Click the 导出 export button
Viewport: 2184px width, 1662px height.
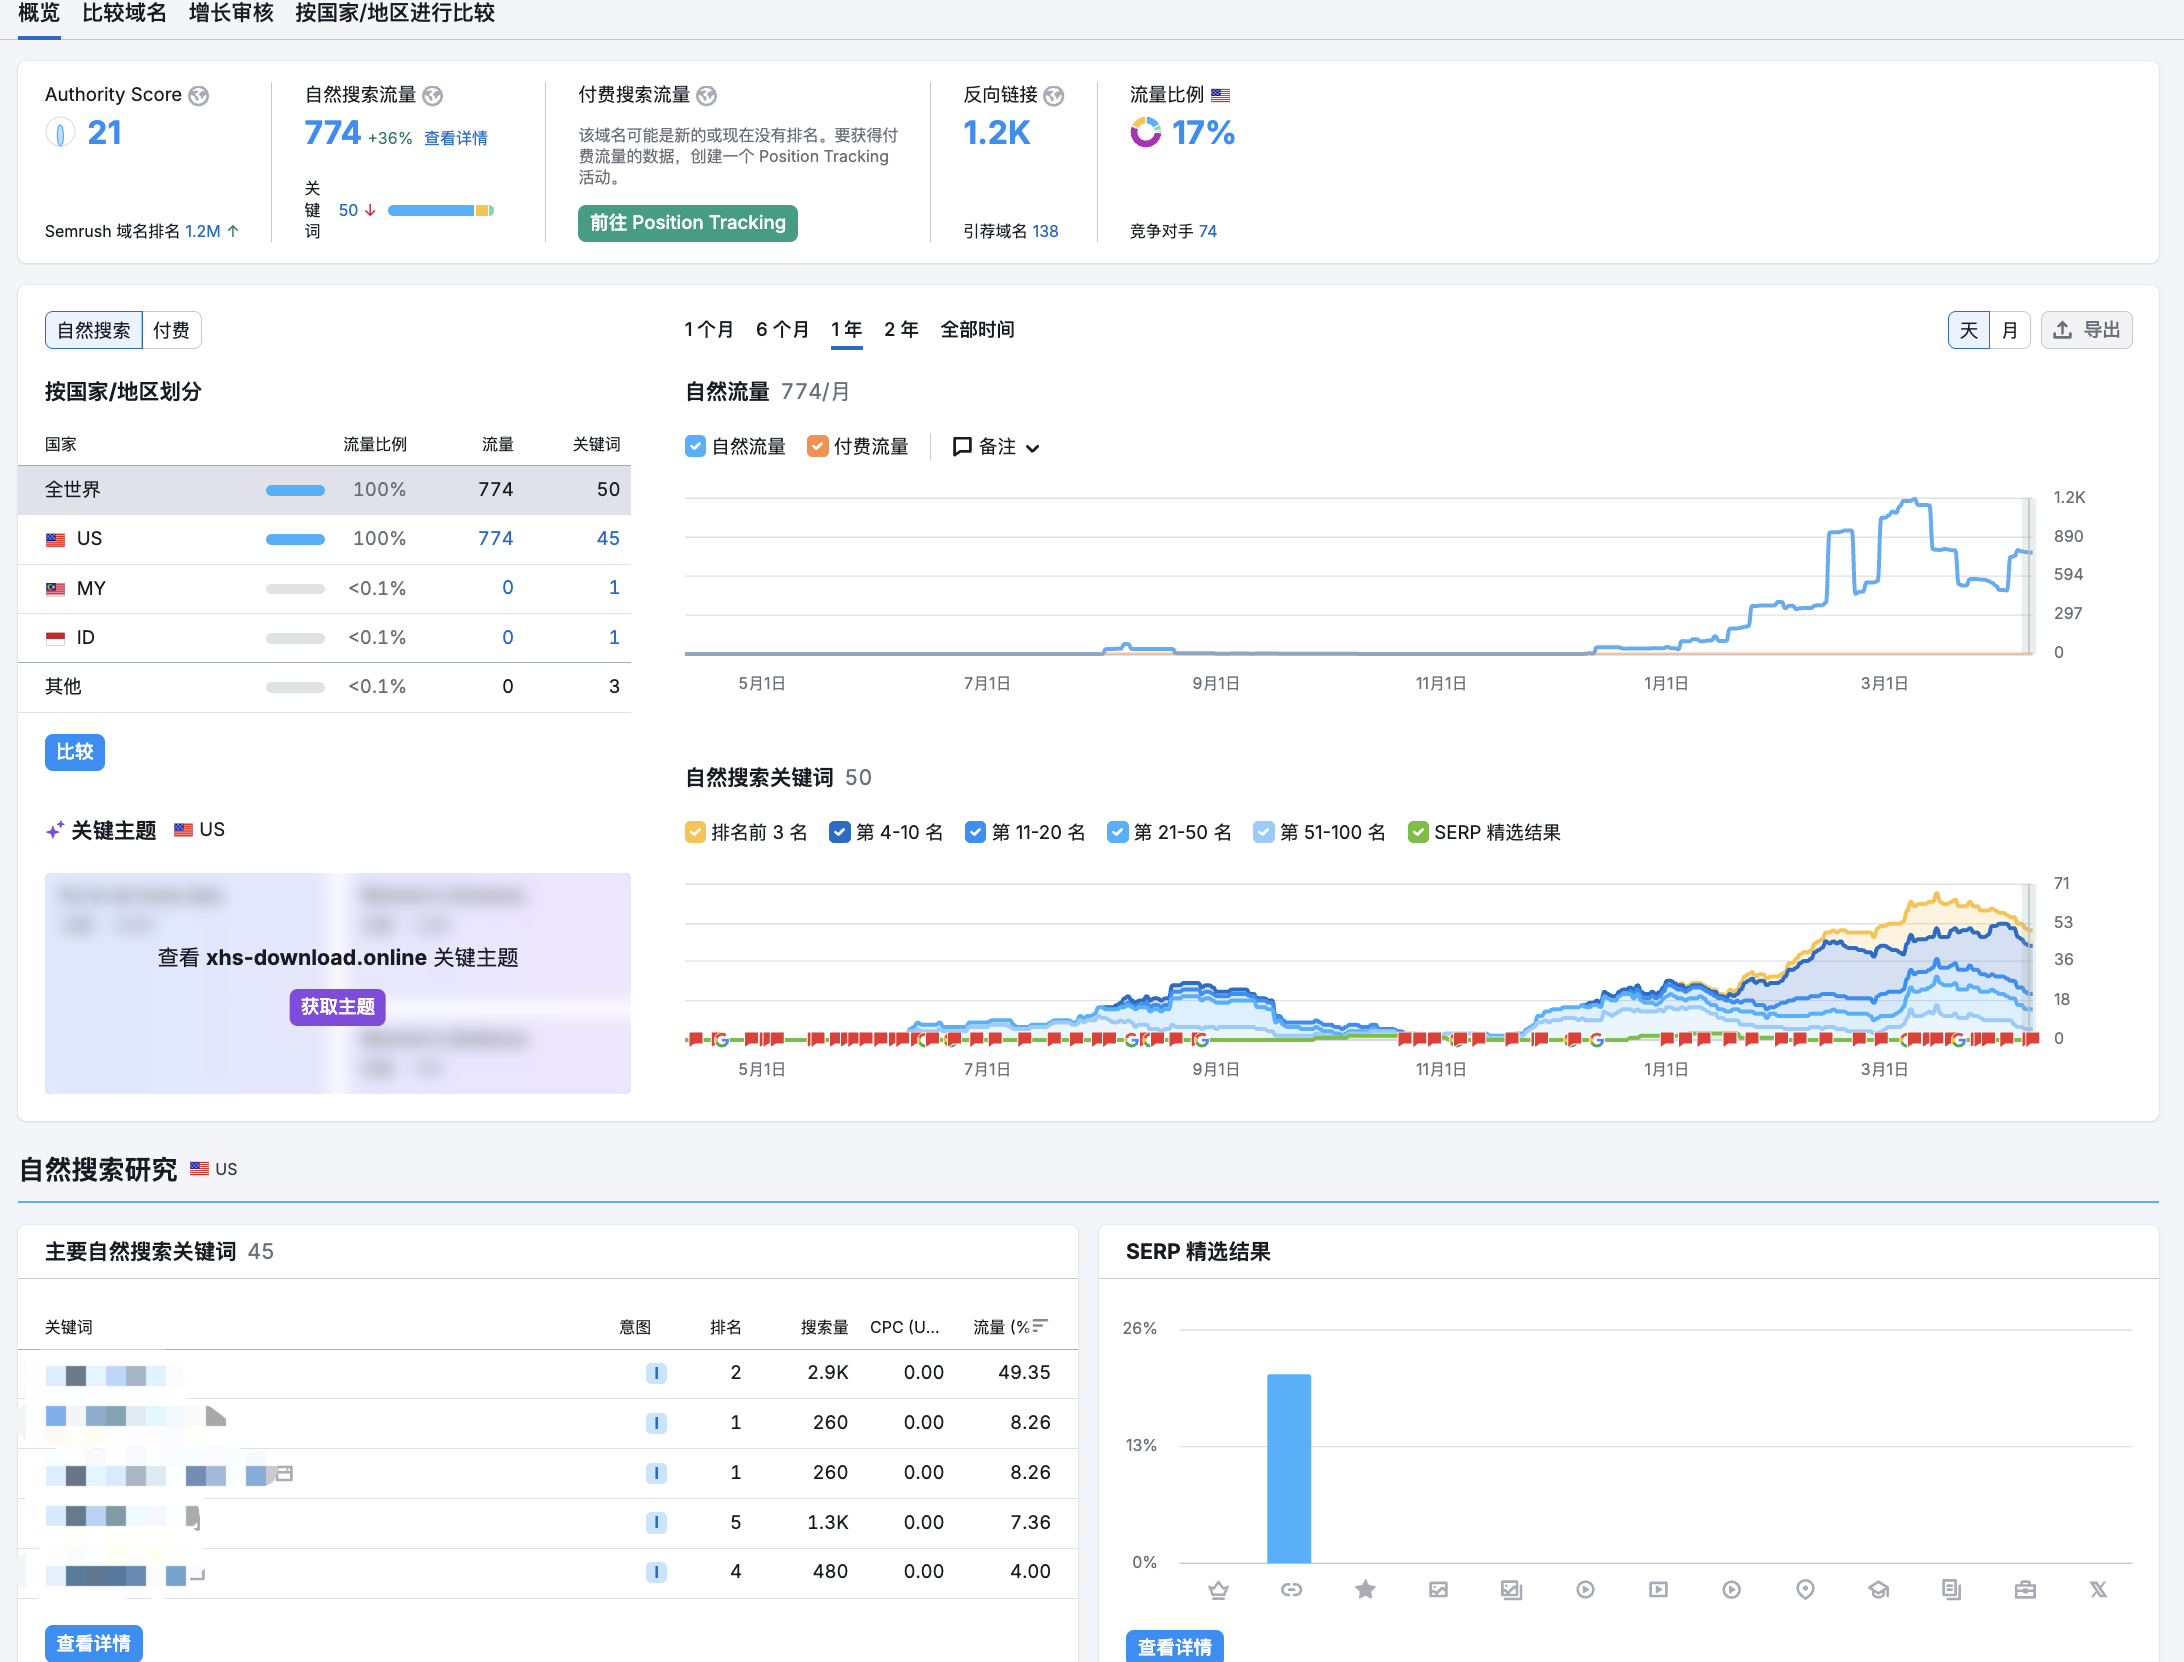pos(2086,330)
